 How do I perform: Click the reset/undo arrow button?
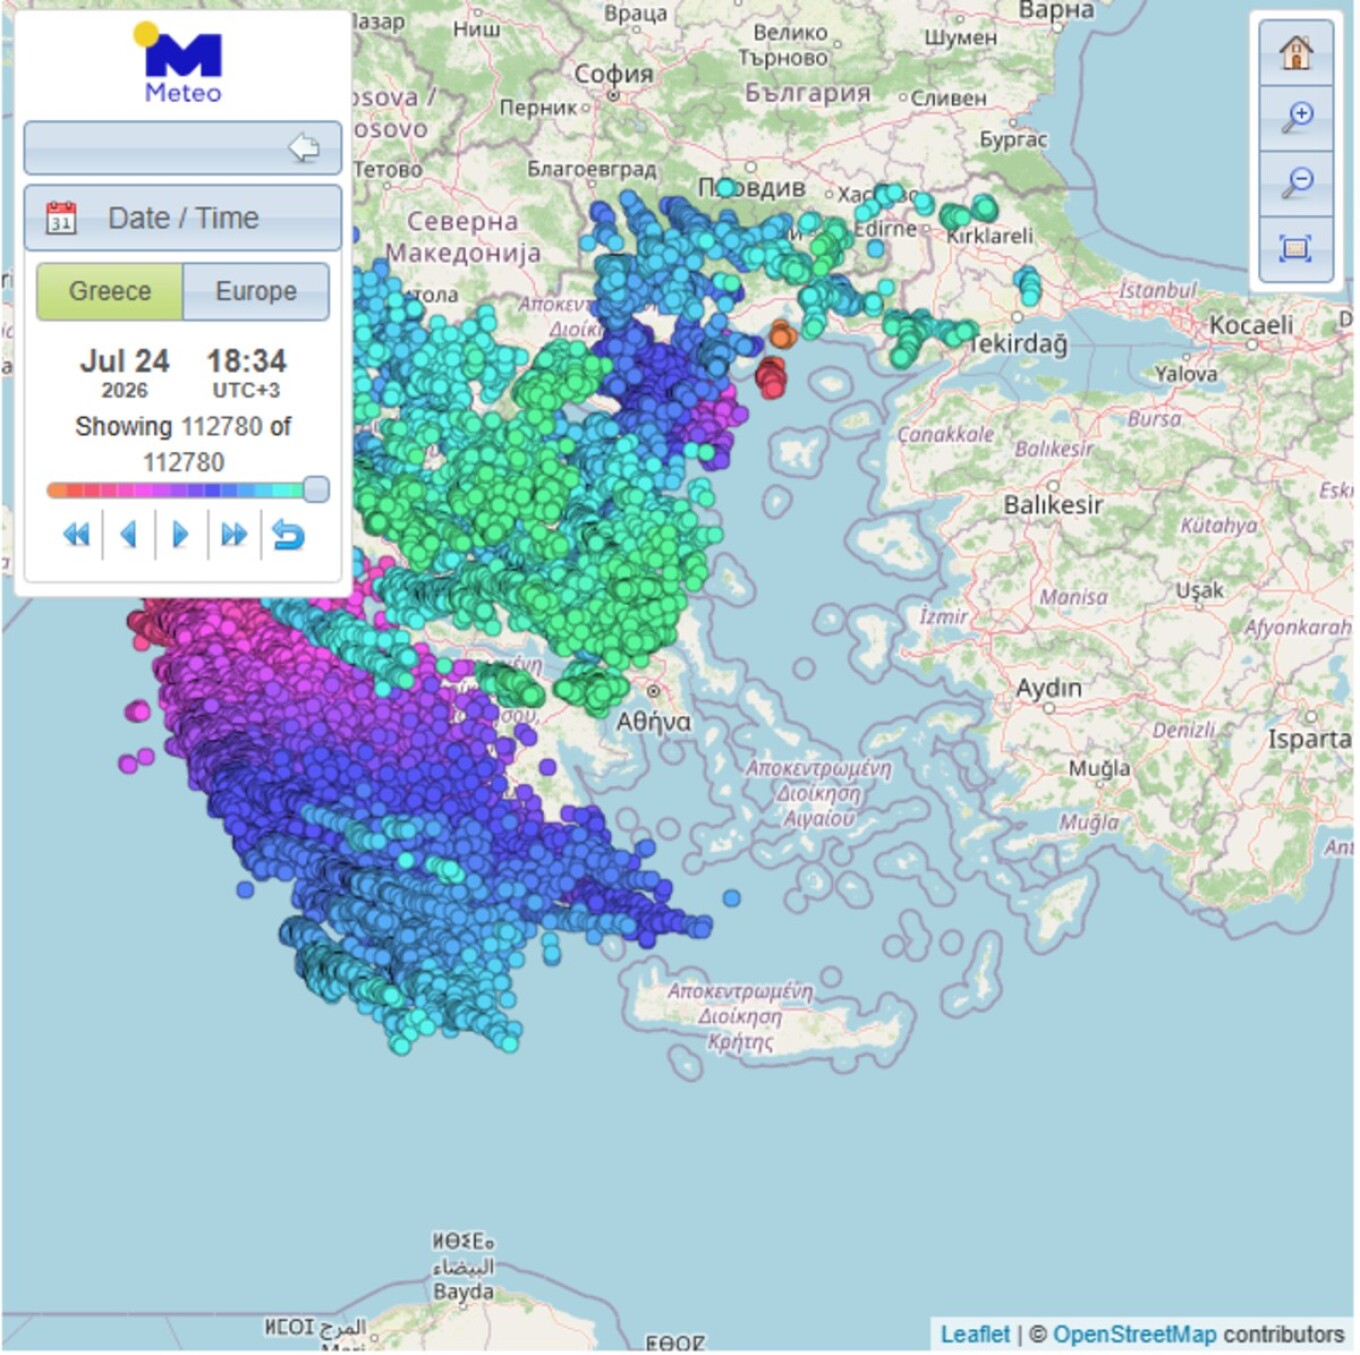click(288, 535)
